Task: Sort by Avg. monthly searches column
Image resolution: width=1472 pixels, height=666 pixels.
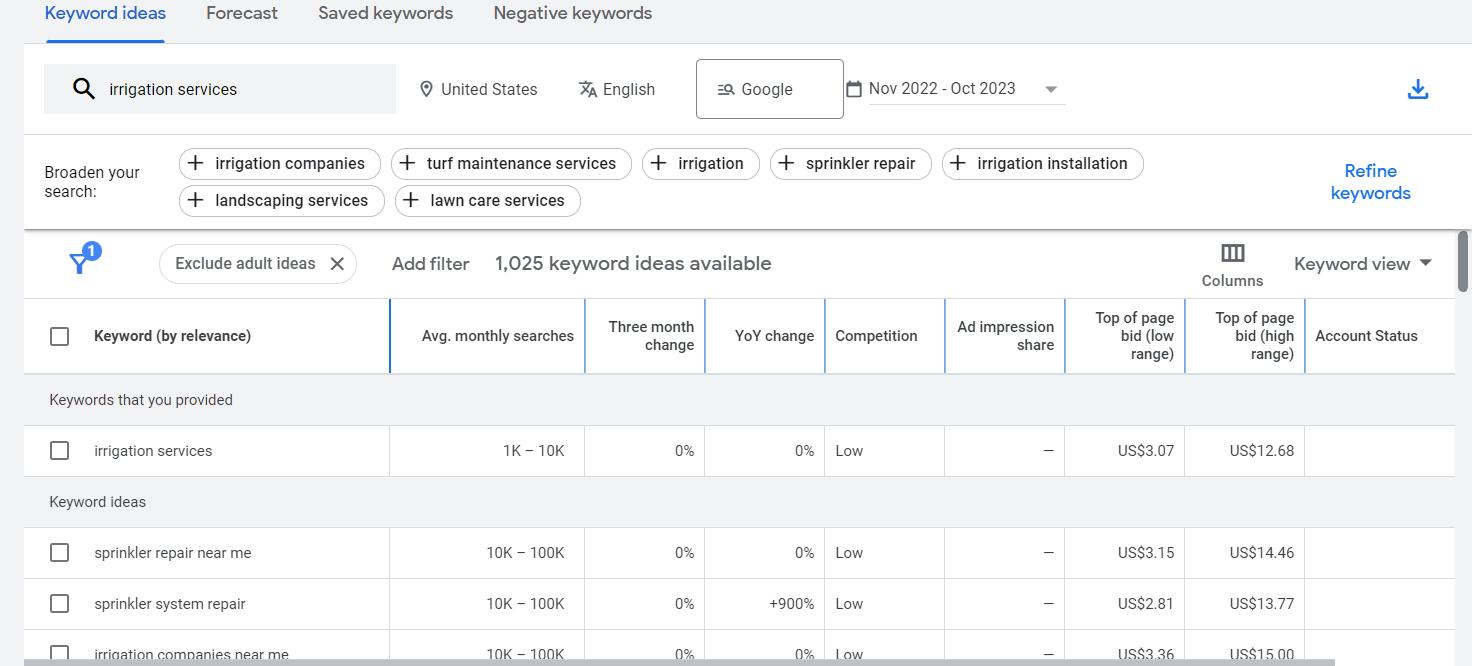Action: click(498, 336)
